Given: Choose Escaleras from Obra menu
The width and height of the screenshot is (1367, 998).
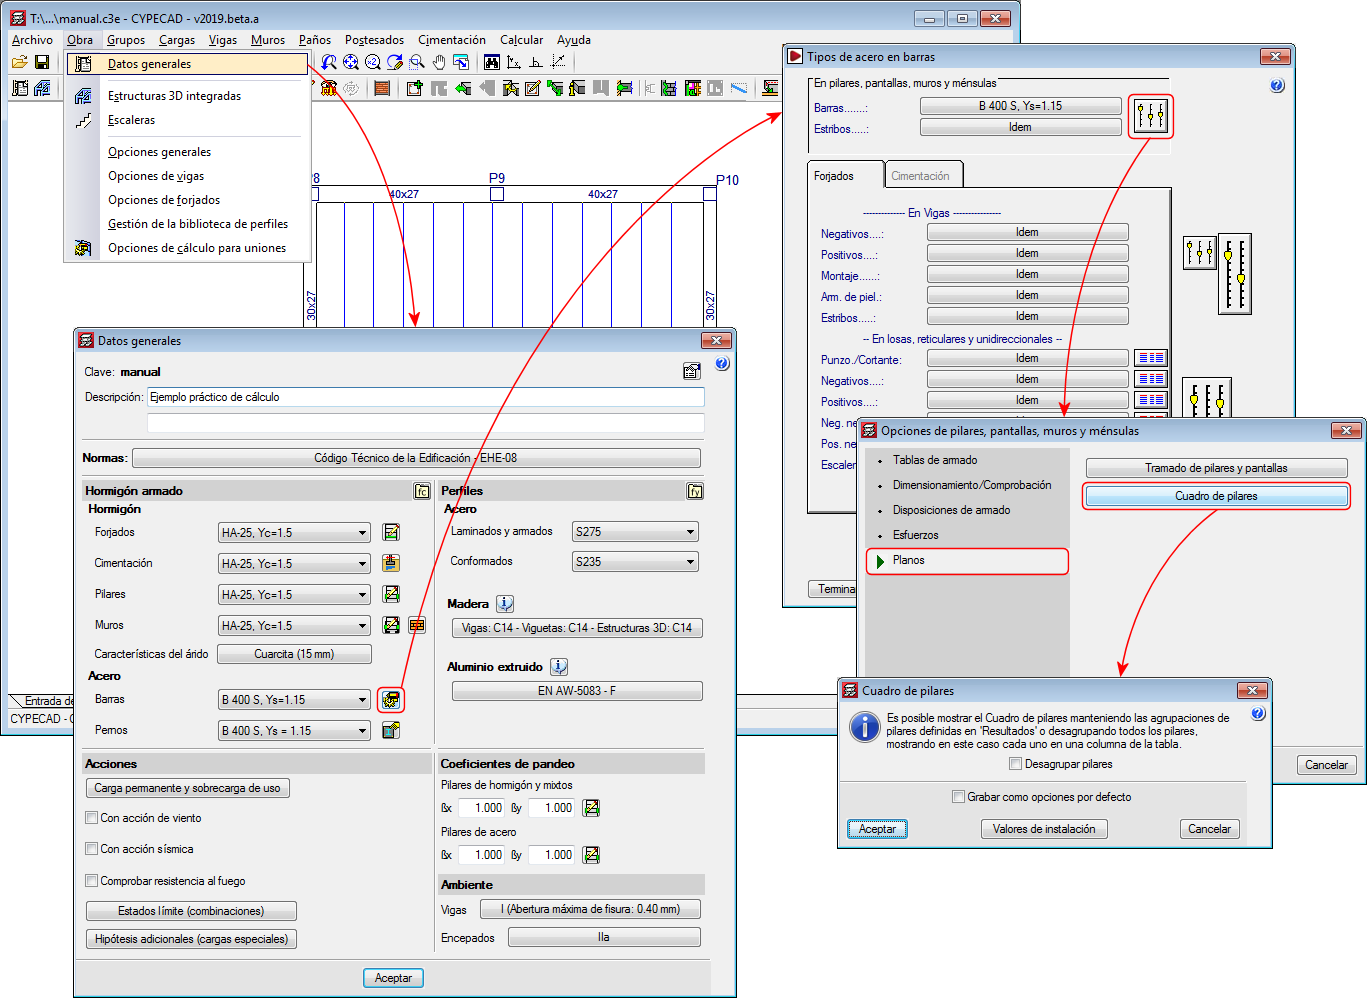Looking at the screenshot, I should click(132, 120).
